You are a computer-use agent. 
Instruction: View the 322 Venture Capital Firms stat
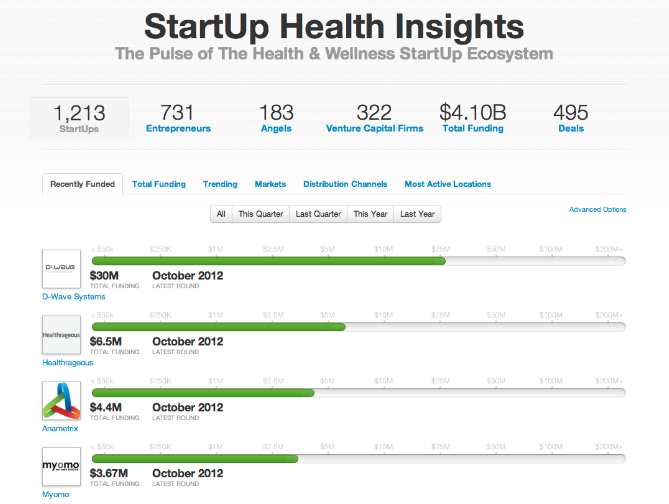tap(374, 117)
